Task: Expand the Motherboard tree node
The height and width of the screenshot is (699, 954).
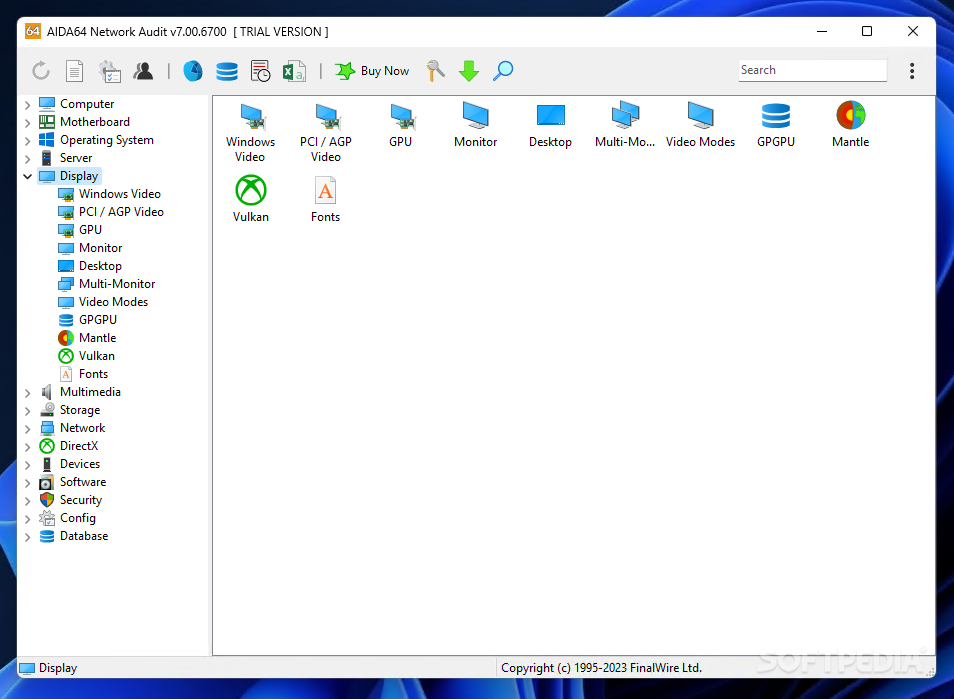Action: 27,123
